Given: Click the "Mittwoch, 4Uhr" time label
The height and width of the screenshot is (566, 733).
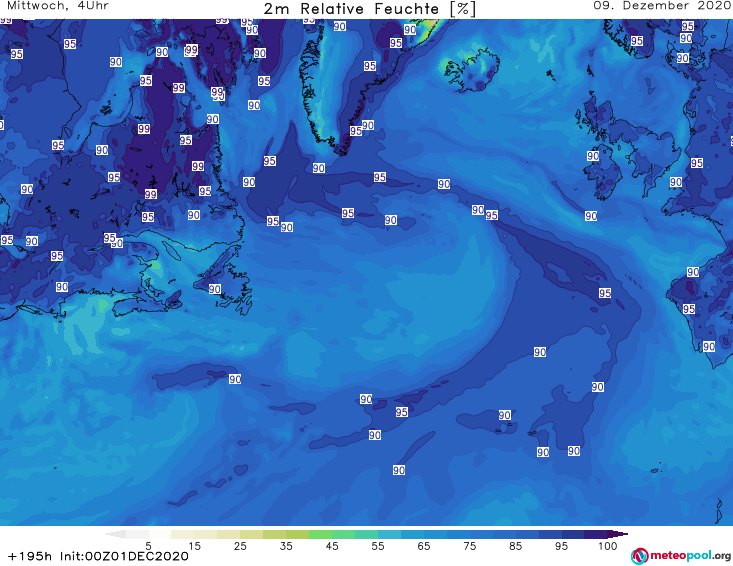Looking at the screenshot, I should click(x=58, y=6).
